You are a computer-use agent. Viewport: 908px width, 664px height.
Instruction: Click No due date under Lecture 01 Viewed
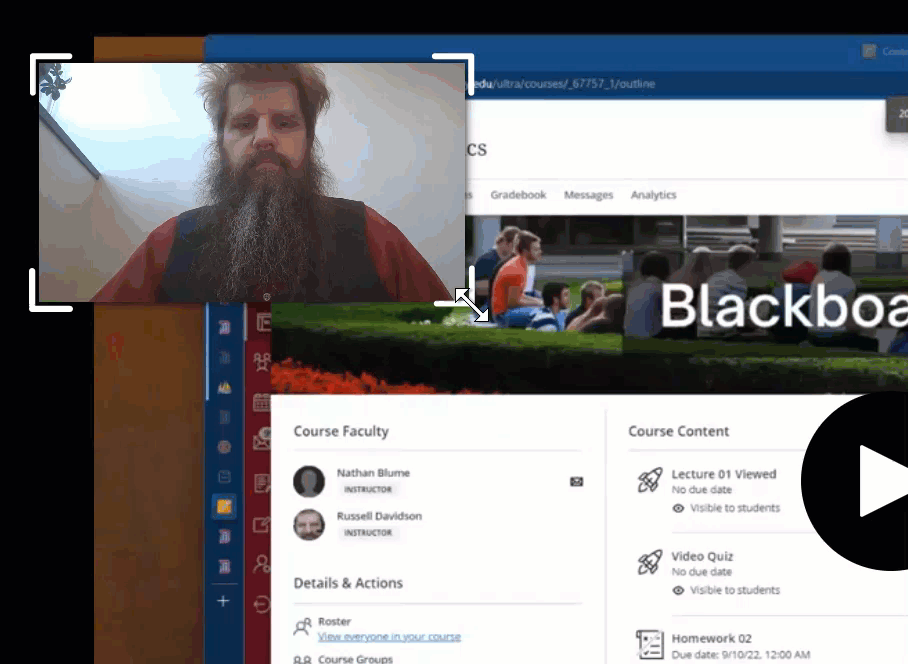(x=701, y=490)
